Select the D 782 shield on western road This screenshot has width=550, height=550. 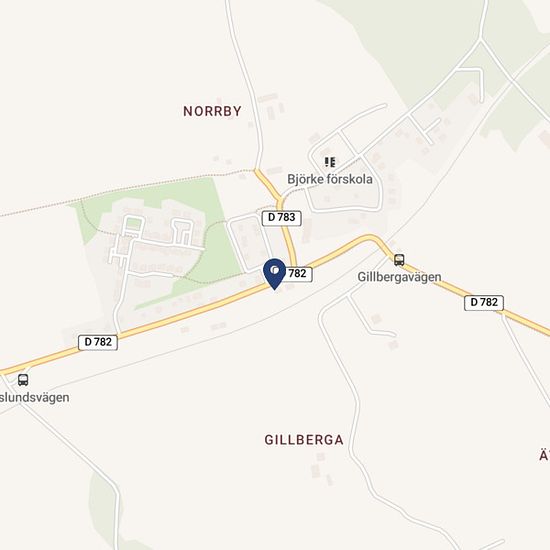point(98,342)
